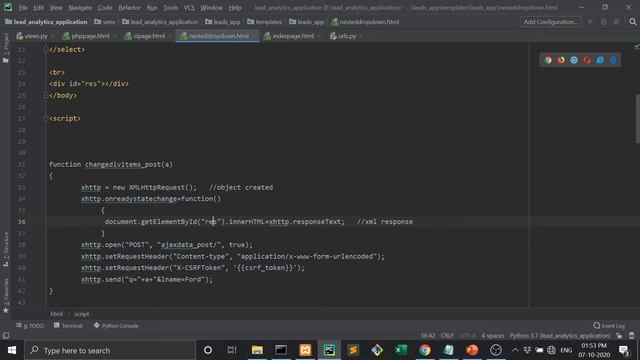Open the Project tool window sidebar
The height and width of the screenshot is (360, 640).
(6, 48)
